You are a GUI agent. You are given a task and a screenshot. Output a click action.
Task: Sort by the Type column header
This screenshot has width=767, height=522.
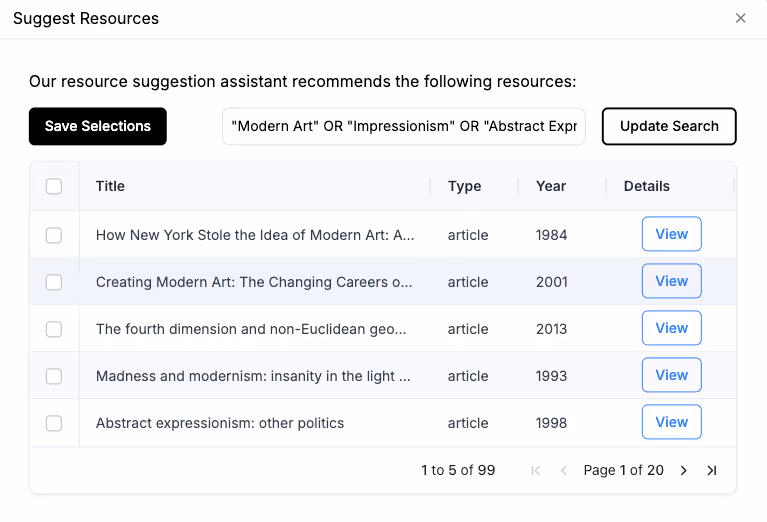(464, 186)
